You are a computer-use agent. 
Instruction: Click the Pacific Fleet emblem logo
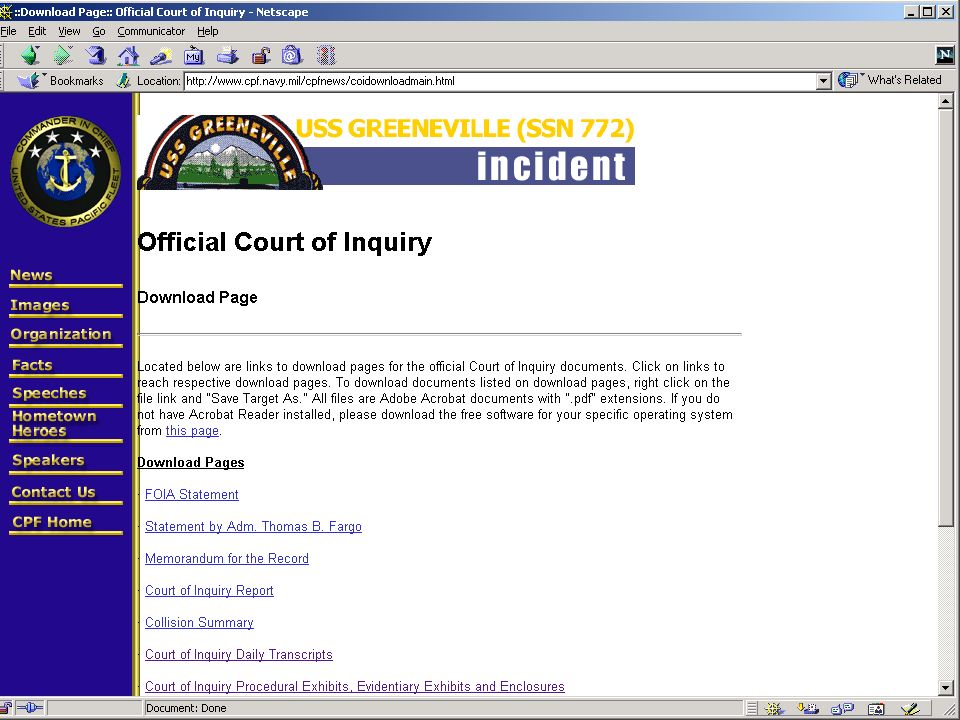click(x=66, y=171)
